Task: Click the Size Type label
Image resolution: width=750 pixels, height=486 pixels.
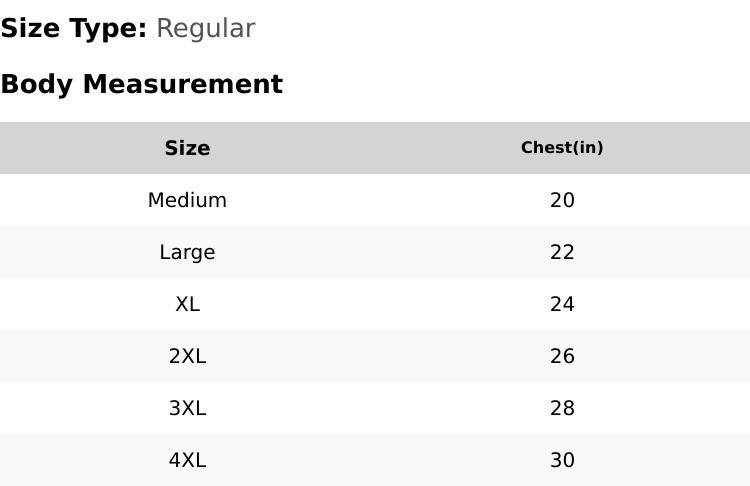Action: pyautogui.click(x=73, y=28)
